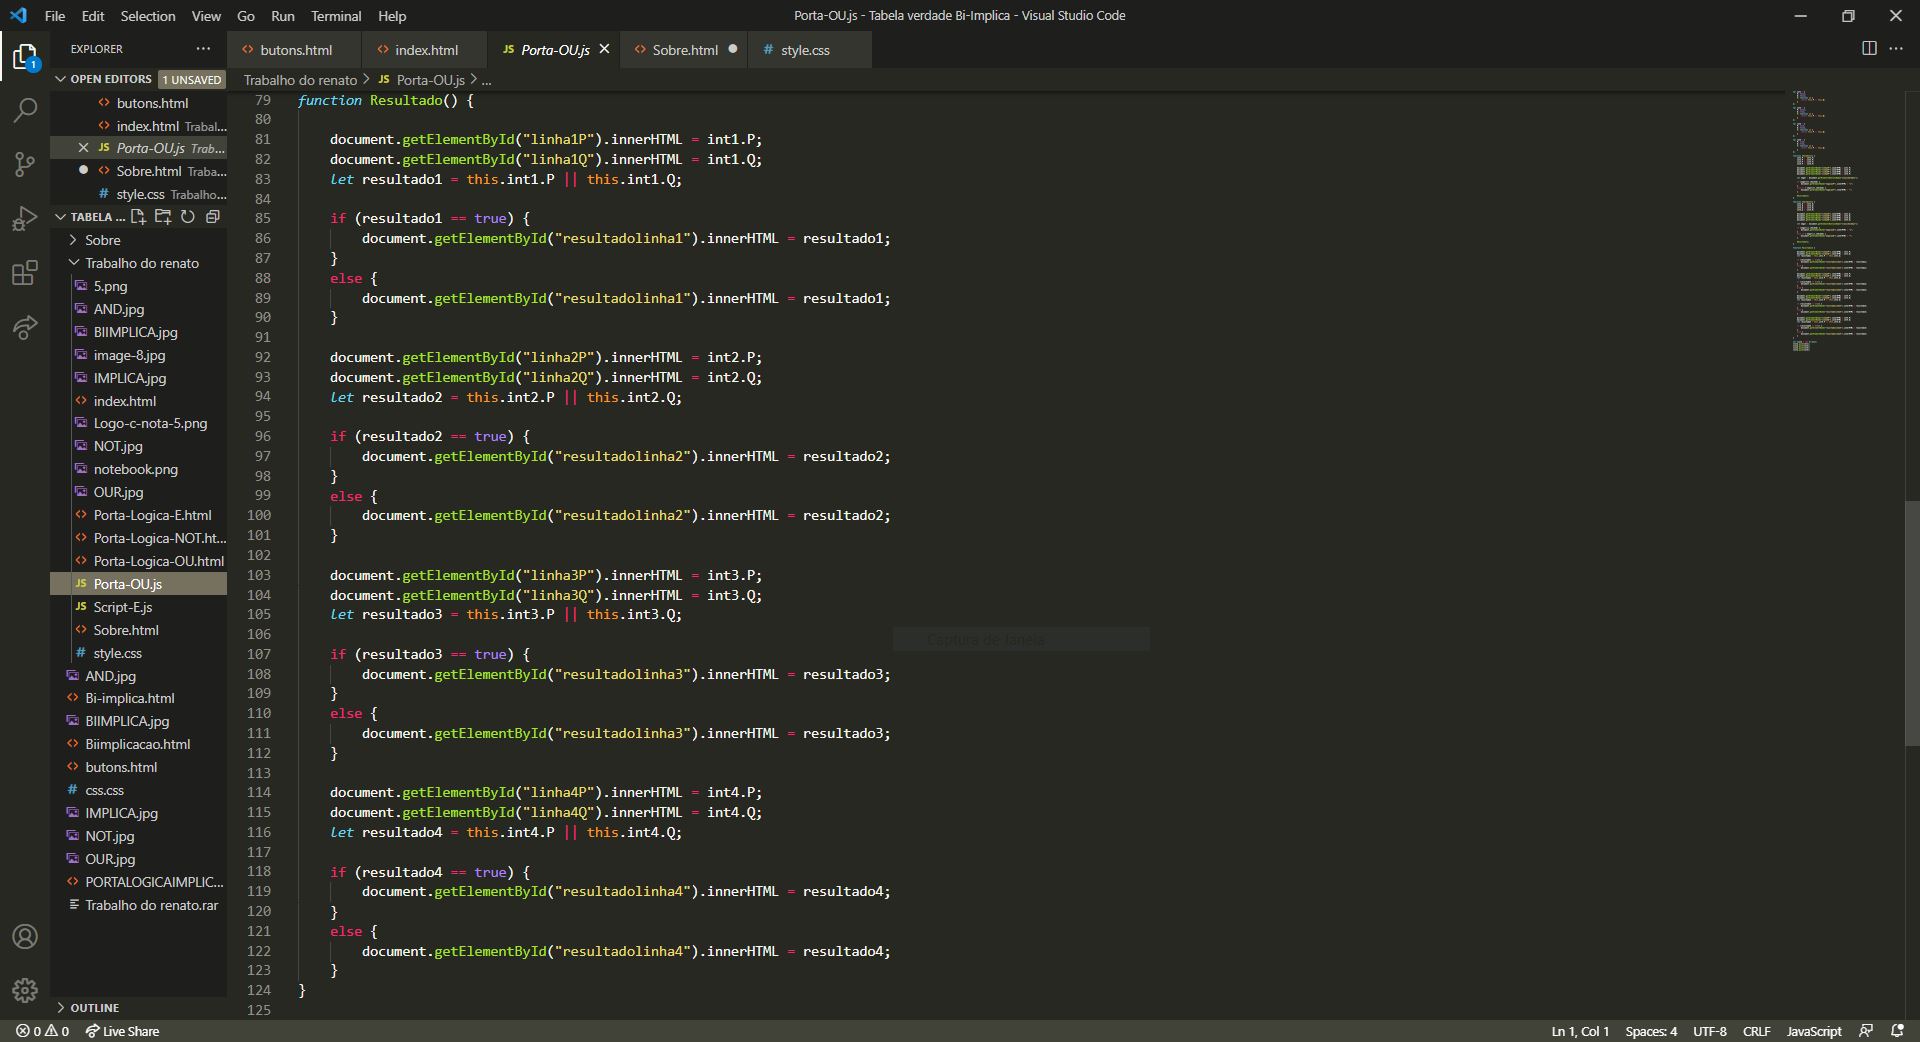Open the Source Control view icon
This screenshot has height=1042, width=1920.
click(x=25, y=164)
